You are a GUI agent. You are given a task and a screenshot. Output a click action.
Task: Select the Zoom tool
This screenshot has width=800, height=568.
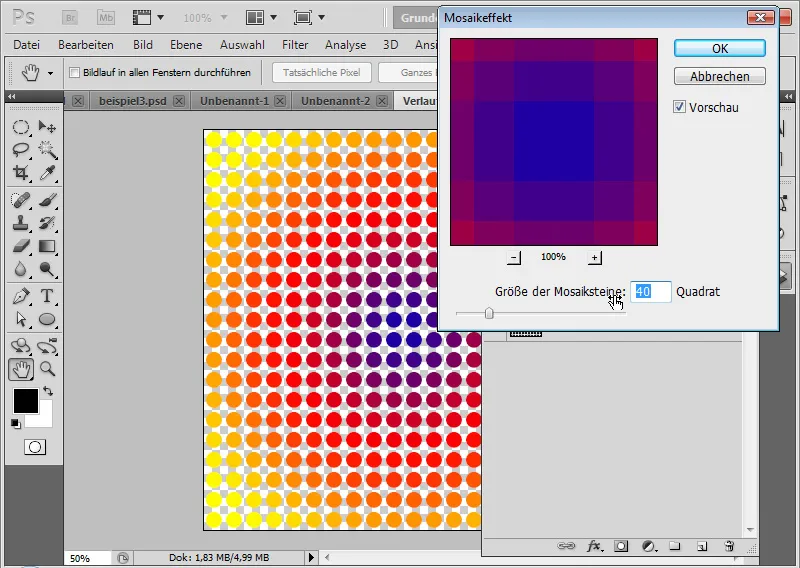47,369
